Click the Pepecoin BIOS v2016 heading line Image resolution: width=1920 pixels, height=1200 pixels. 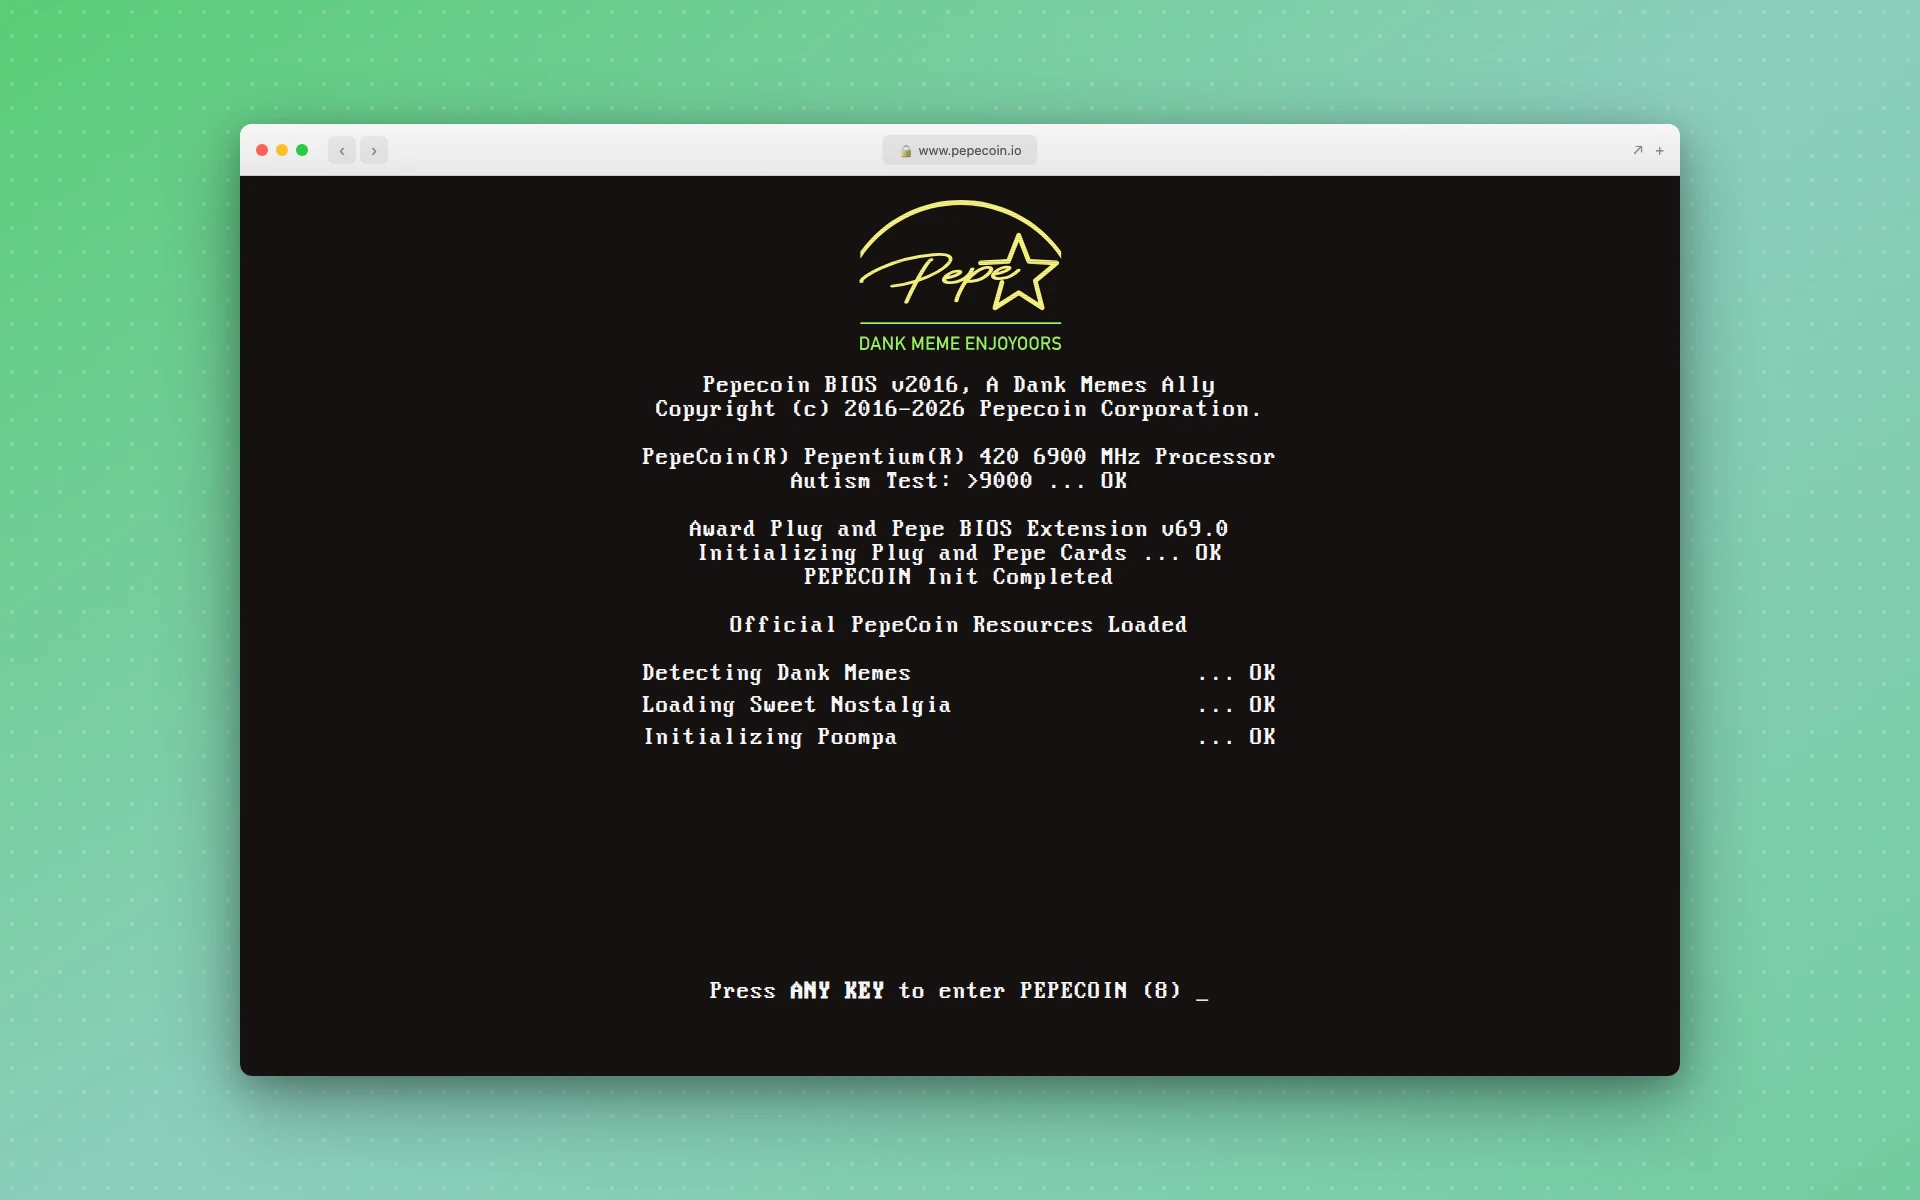pos(958,385)
